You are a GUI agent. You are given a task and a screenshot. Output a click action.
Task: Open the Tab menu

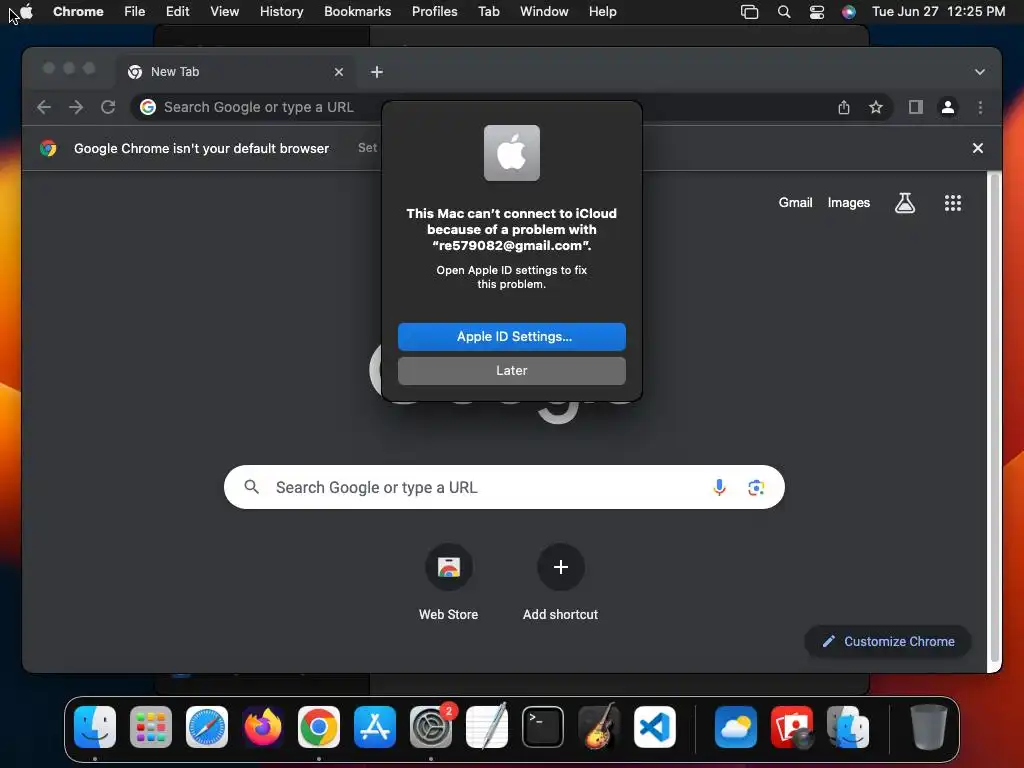tap(488, 11)
